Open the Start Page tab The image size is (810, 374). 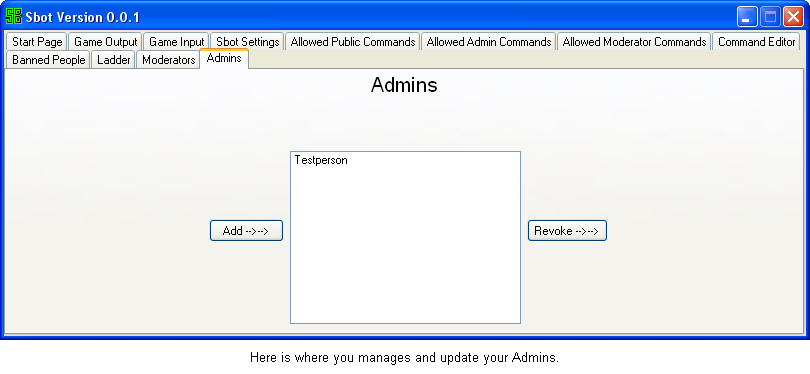(37, 42)
